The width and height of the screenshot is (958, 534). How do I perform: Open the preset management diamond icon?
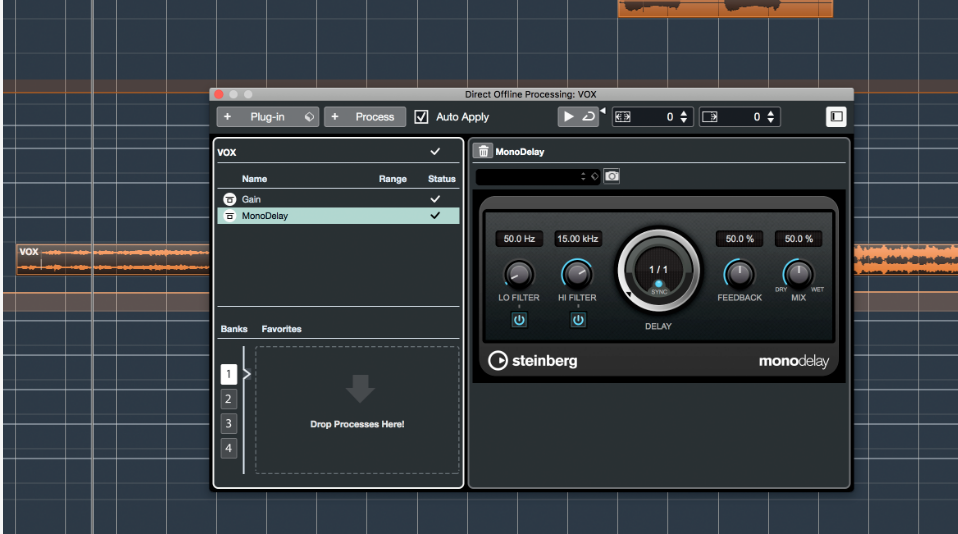[x=594, y=177]
